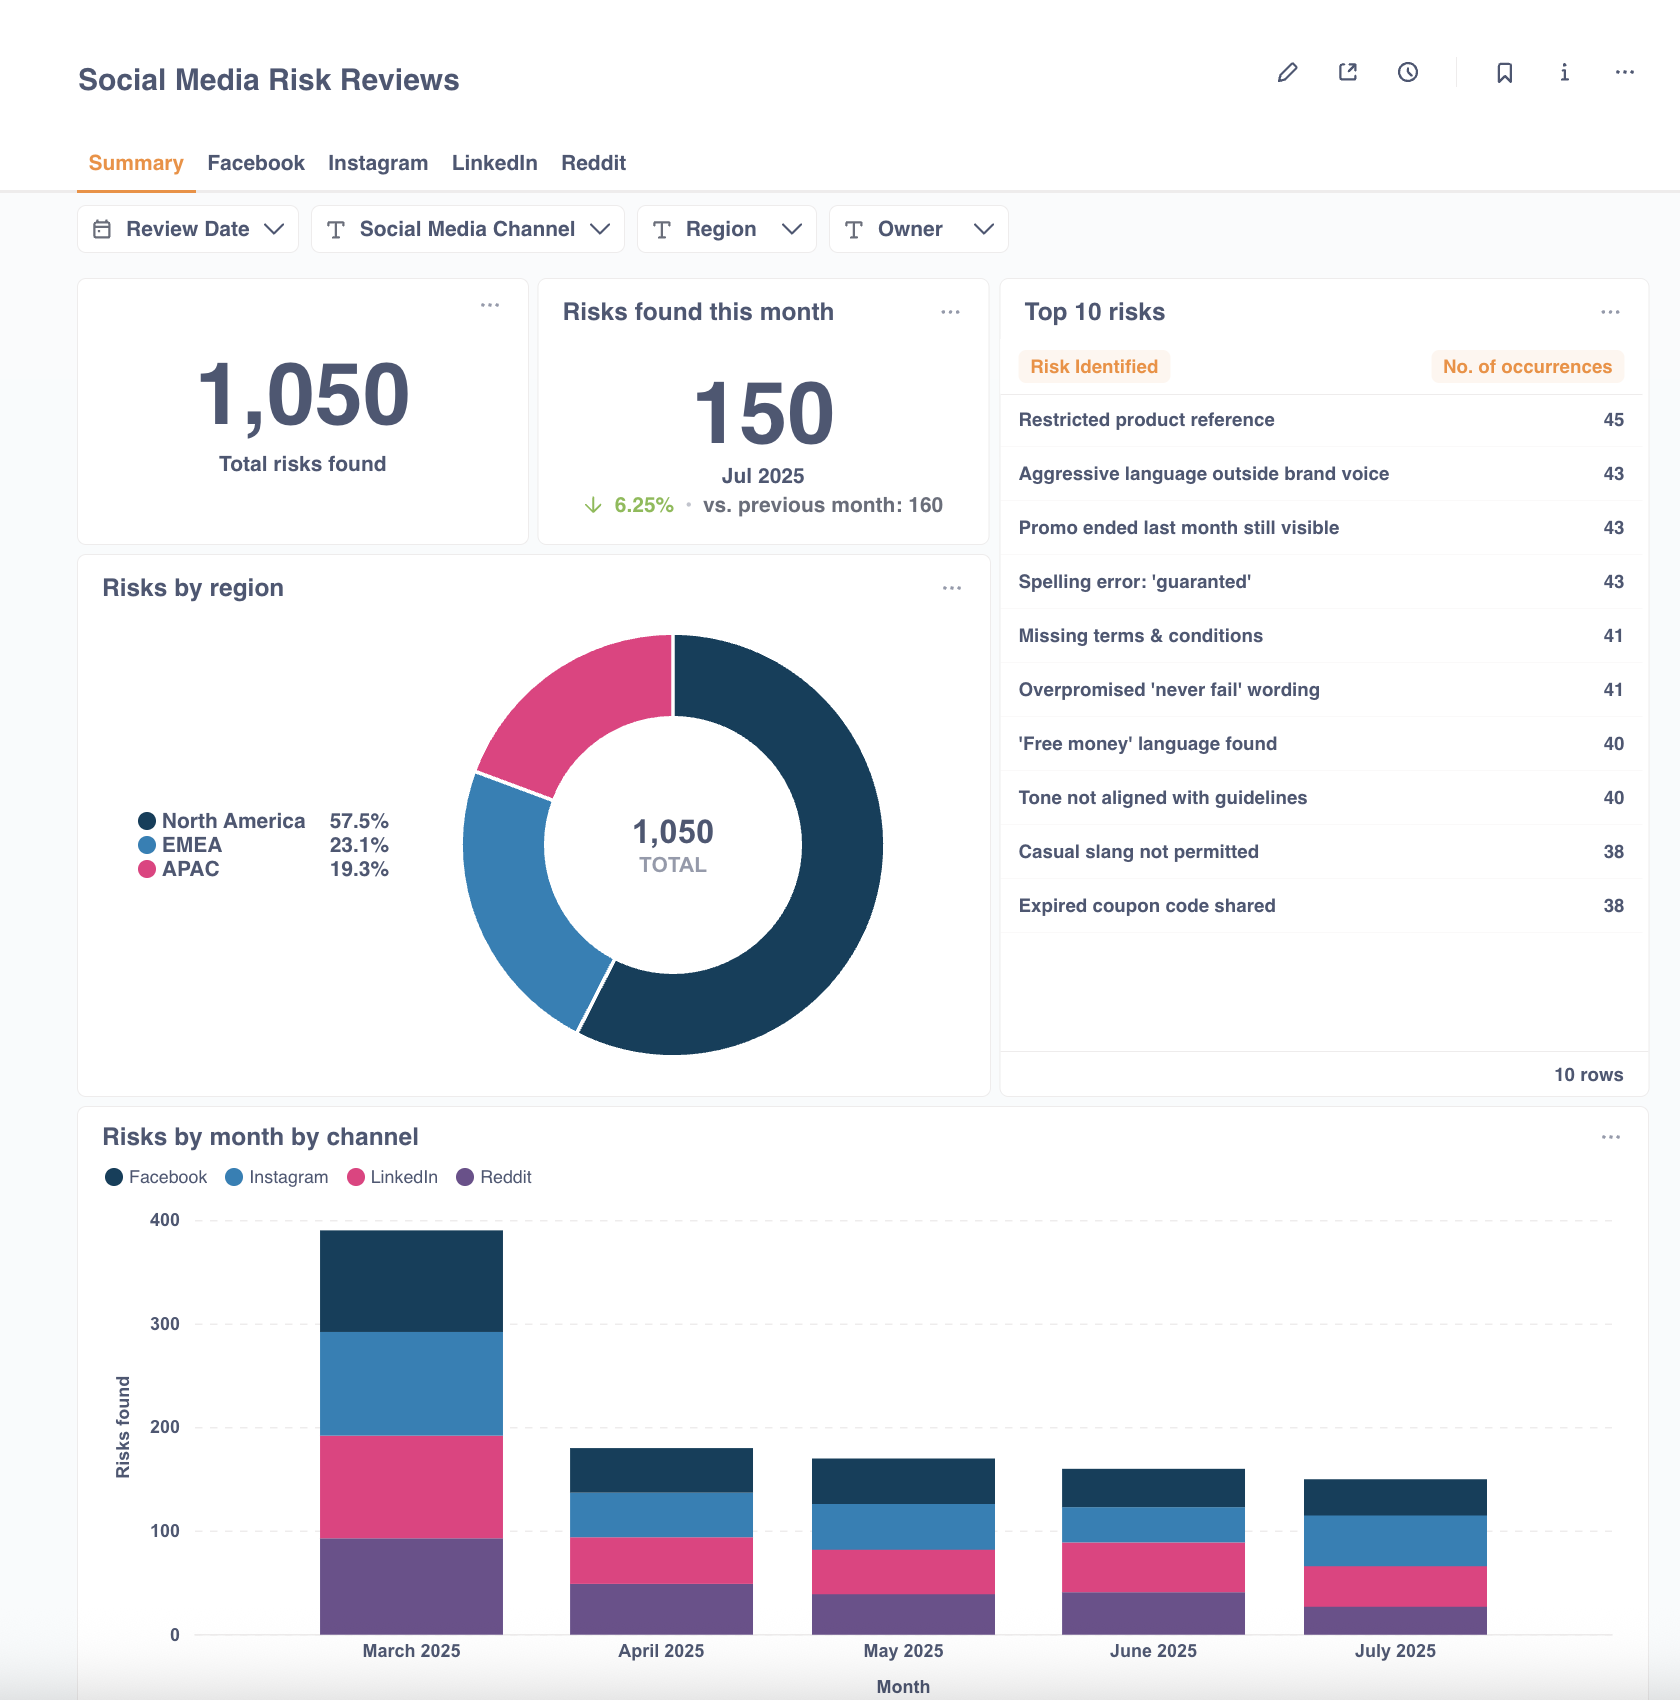Open the info icon in header
The width and height of the screenshot is (1680, 1700).
point(1564,72)
